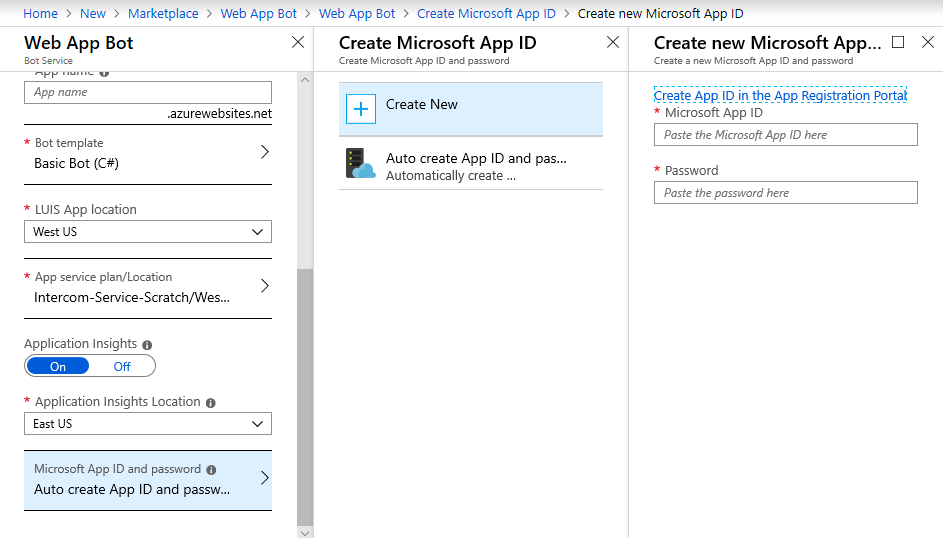This screenshot has width=943, height=538.
Task: Navigate to Home breadcrumb
Action: [40, 13]
